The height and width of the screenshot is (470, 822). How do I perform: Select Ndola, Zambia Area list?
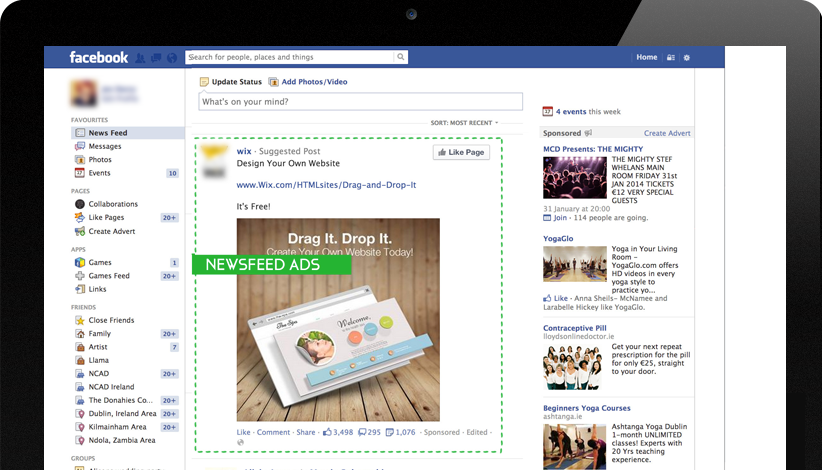122,440
